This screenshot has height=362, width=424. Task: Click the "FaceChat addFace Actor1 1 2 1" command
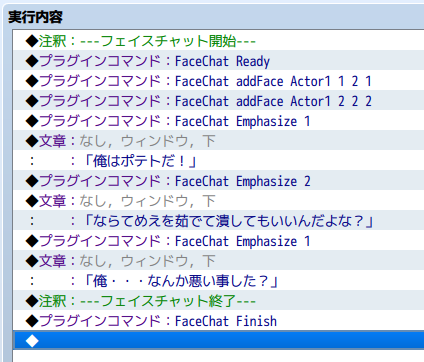tap(219, 81)
